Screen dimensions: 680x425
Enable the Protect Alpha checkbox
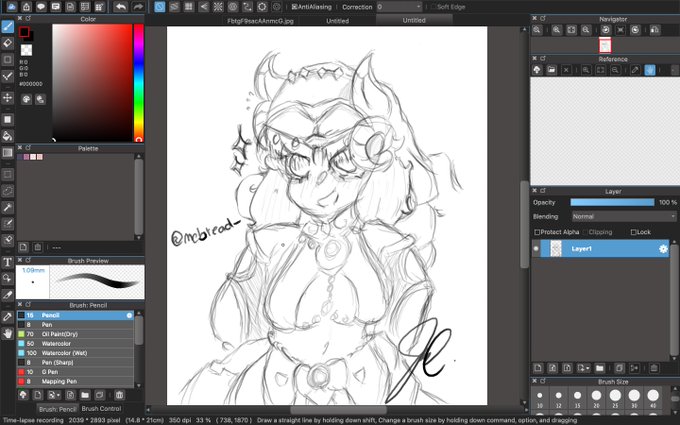coord(537,232)
